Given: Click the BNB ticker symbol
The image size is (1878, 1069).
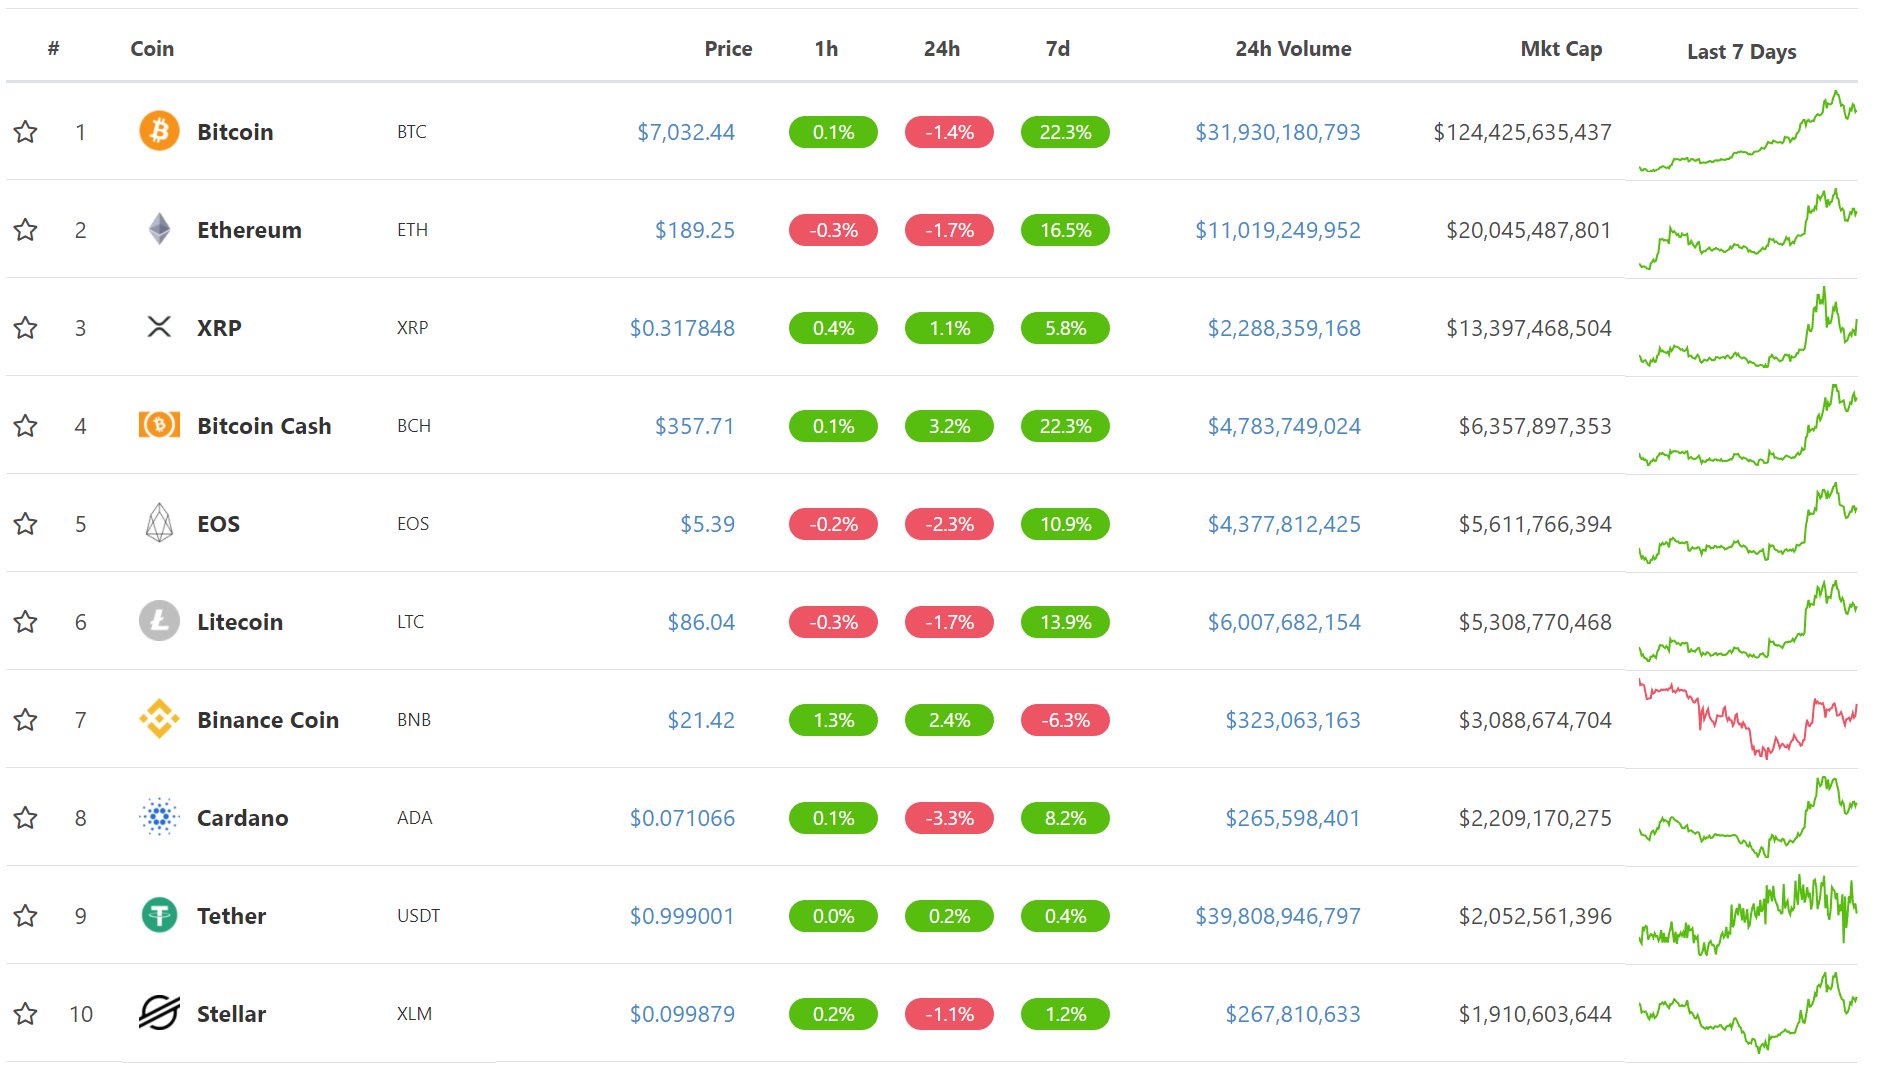Looking at the screenshot, I should click(x=414, y=719).
